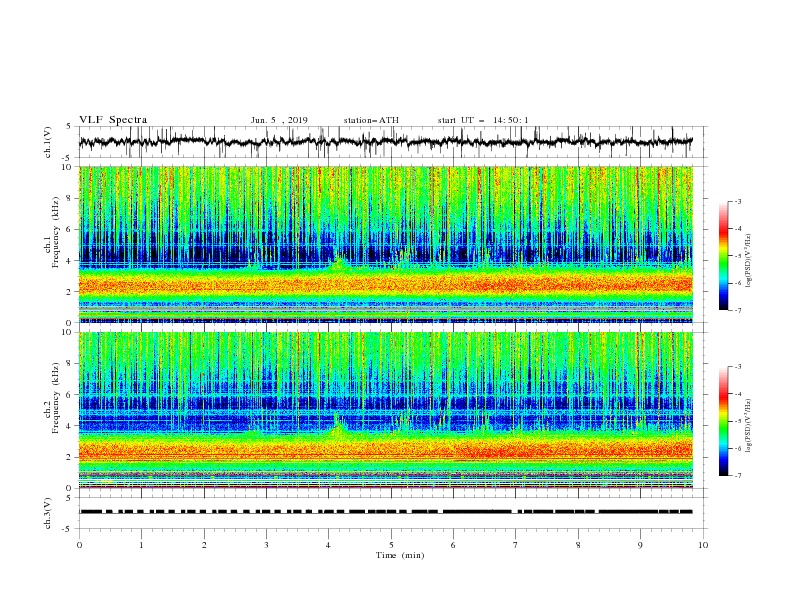This screenshot has height=612, width=792.
Task: Click time axis tick label "9"
Action: tap(640, 545)
